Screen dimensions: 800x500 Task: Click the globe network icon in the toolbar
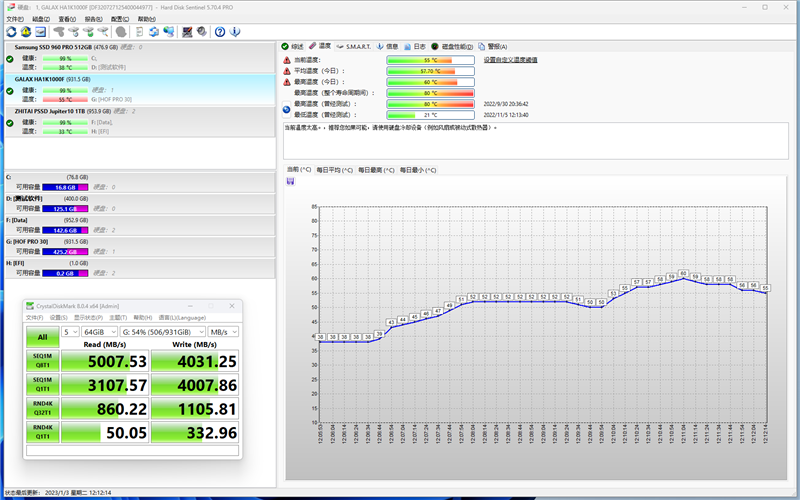tap(168, 32)
